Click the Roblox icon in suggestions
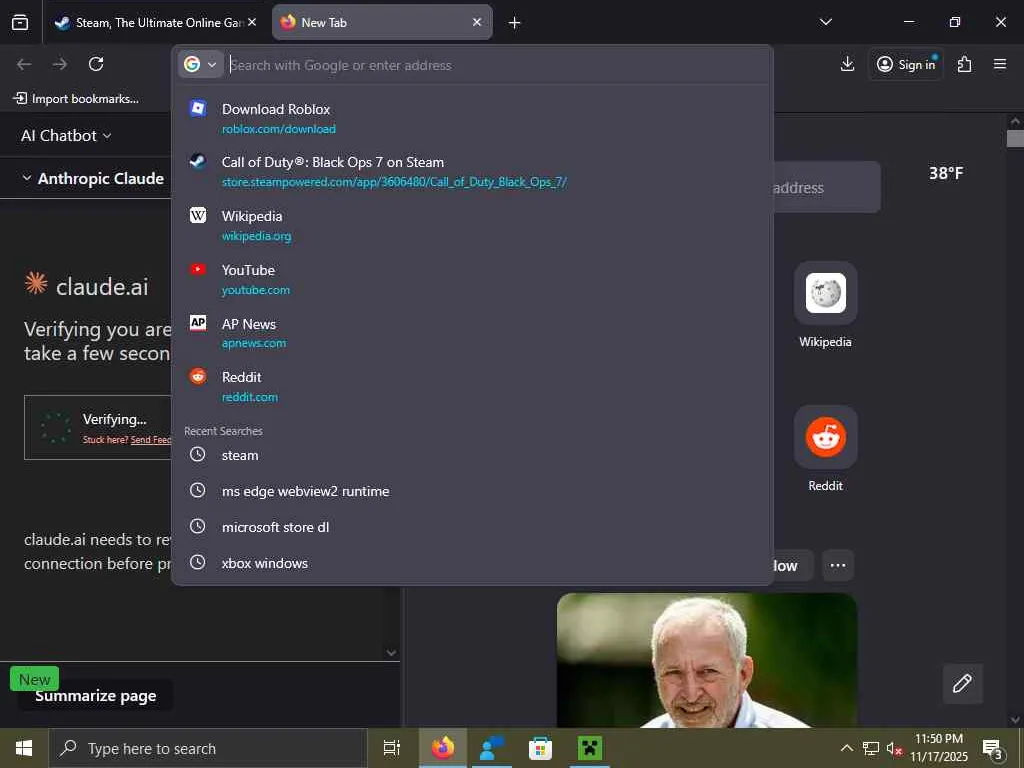Screen dimensions: 1024x768 pyautogui.click(x=198, y=108)
